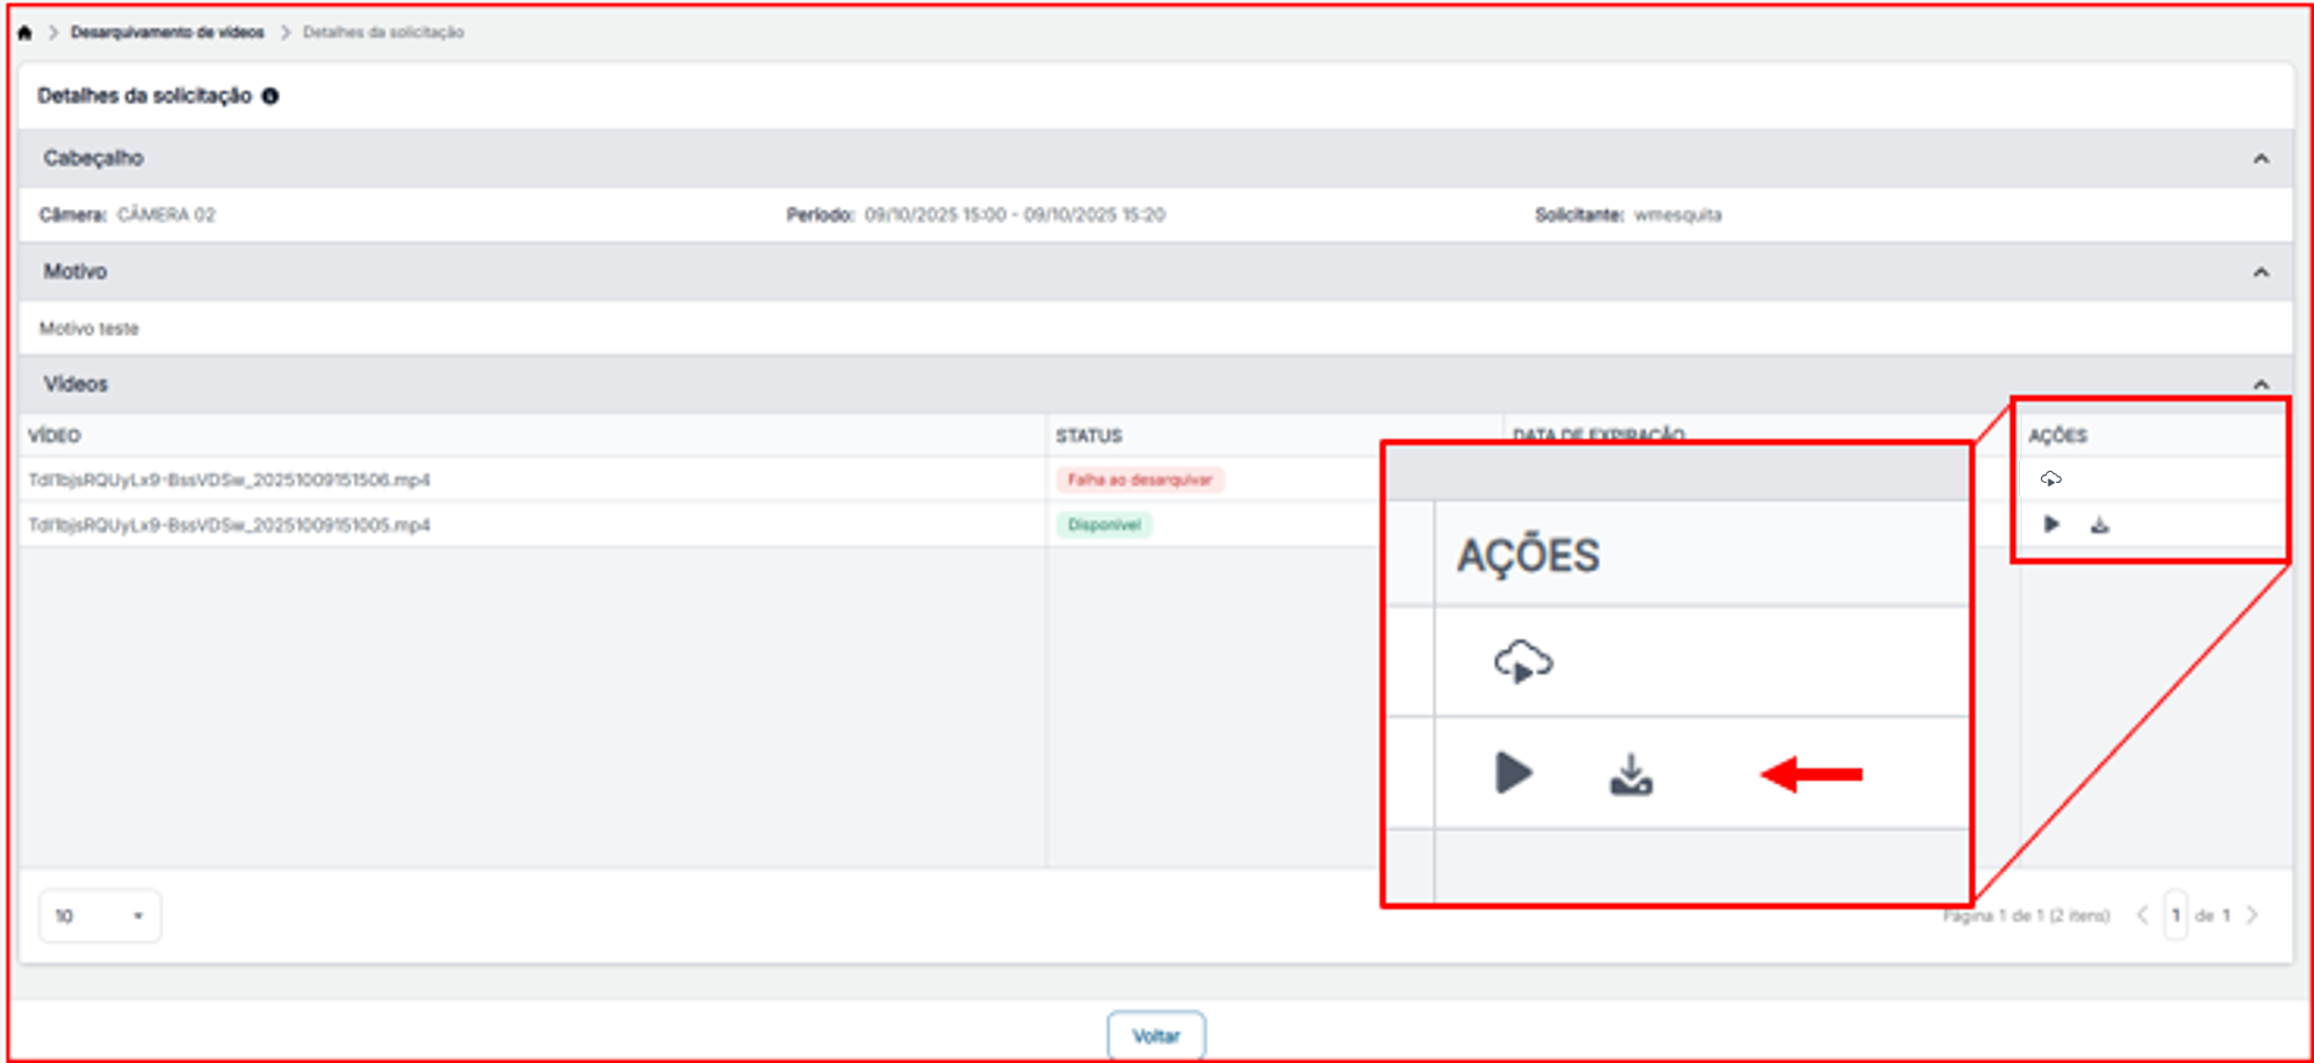Retry unarchive with cloud icon in failed row

point(2051,479)
